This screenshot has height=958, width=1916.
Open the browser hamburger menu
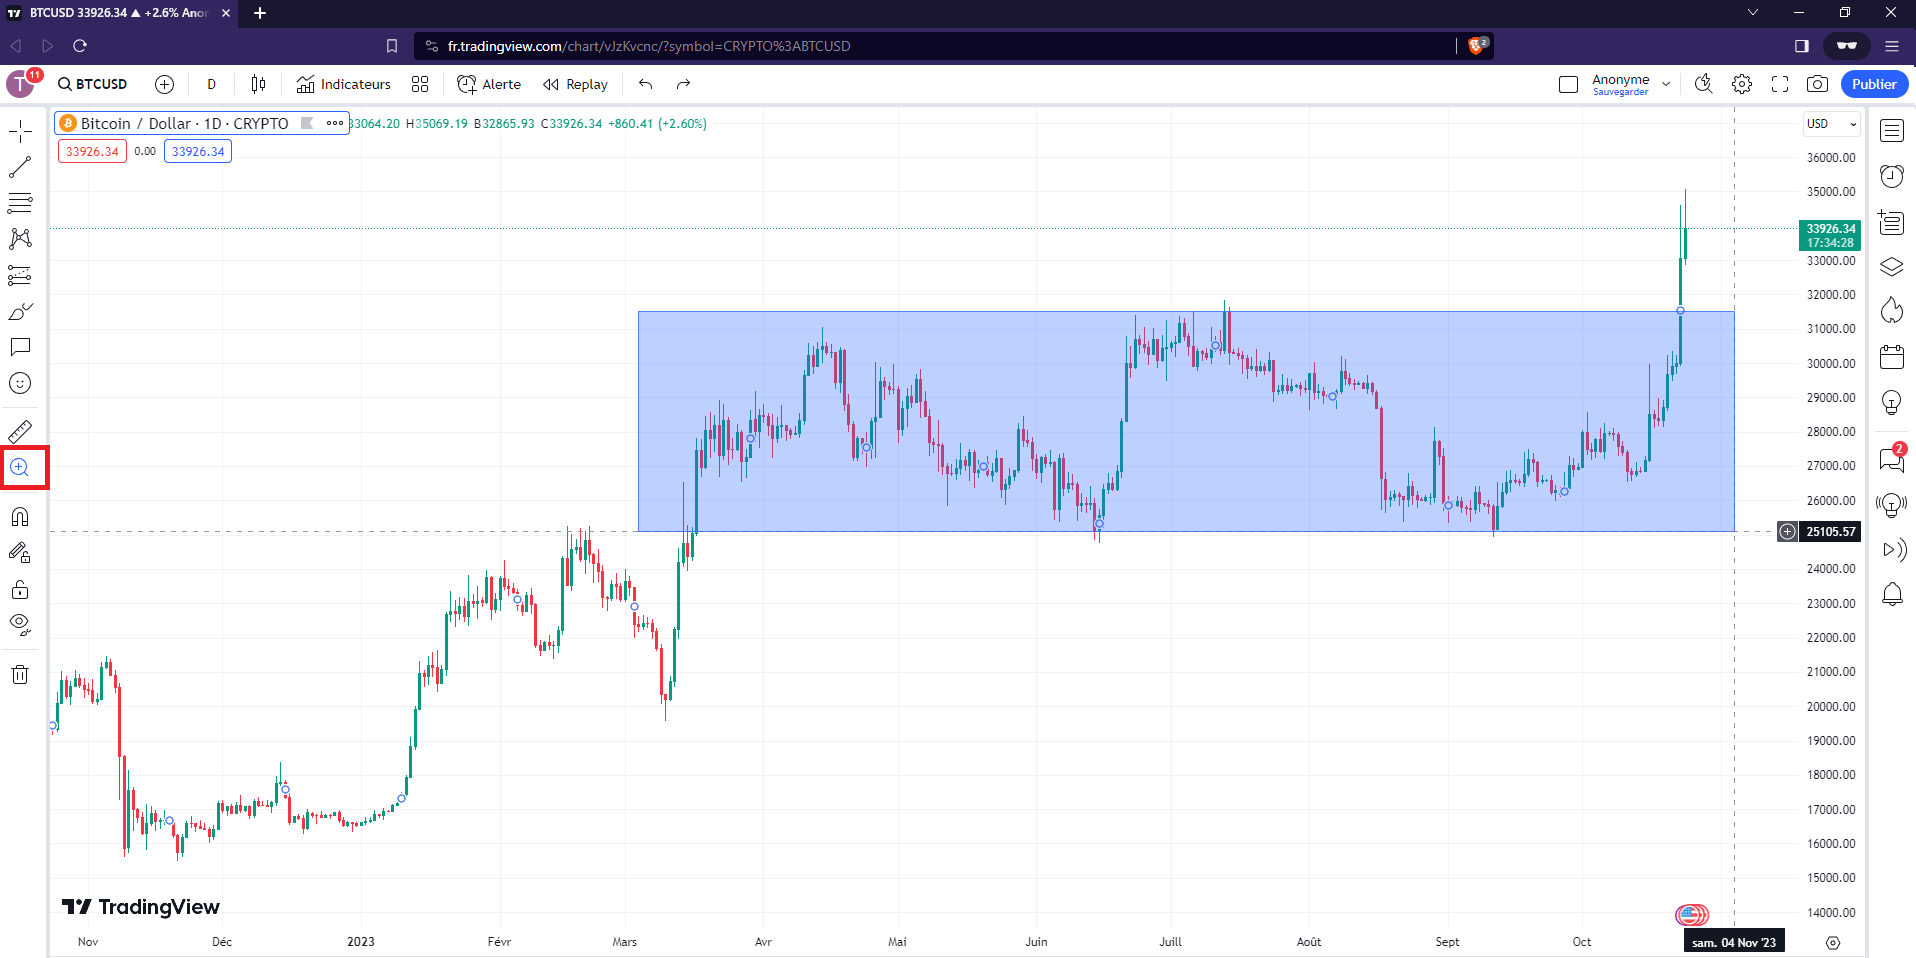coord(1892,46)
